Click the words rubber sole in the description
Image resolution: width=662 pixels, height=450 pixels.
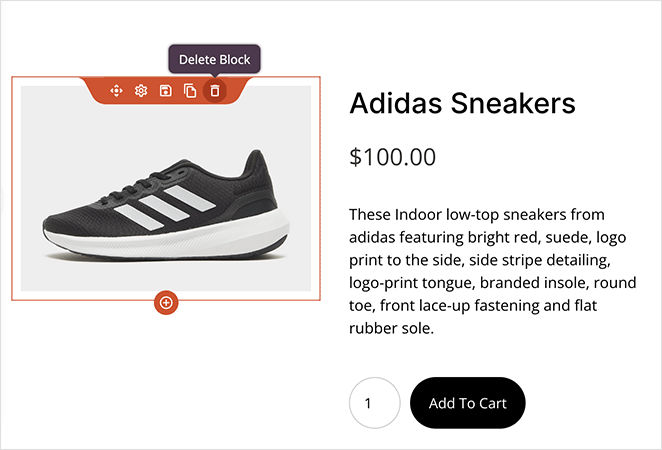pos(392,328)
